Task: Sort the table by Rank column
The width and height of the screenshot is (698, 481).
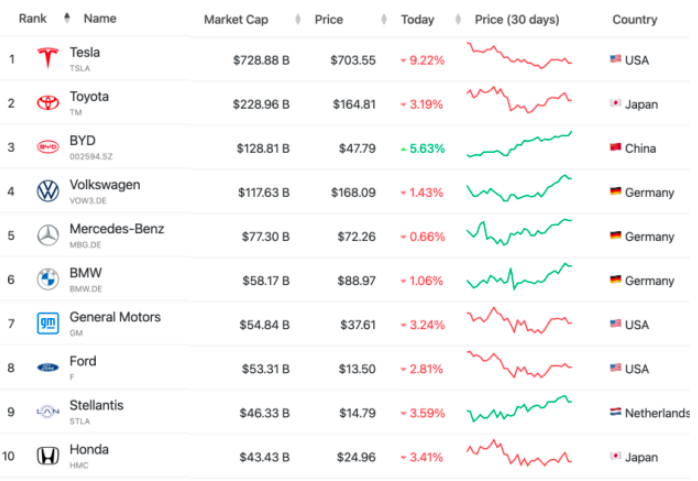Action: coord(33,19)
